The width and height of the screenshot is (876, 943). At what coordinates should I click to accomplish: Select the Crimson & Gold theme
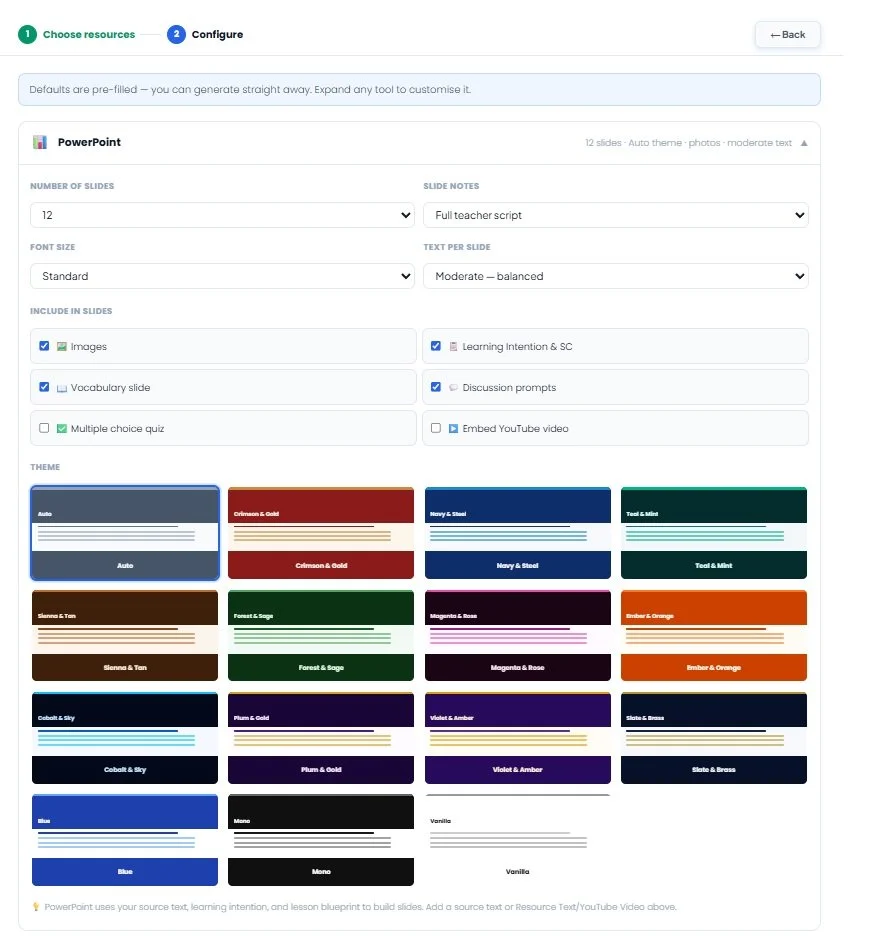(x=321, y=533)
